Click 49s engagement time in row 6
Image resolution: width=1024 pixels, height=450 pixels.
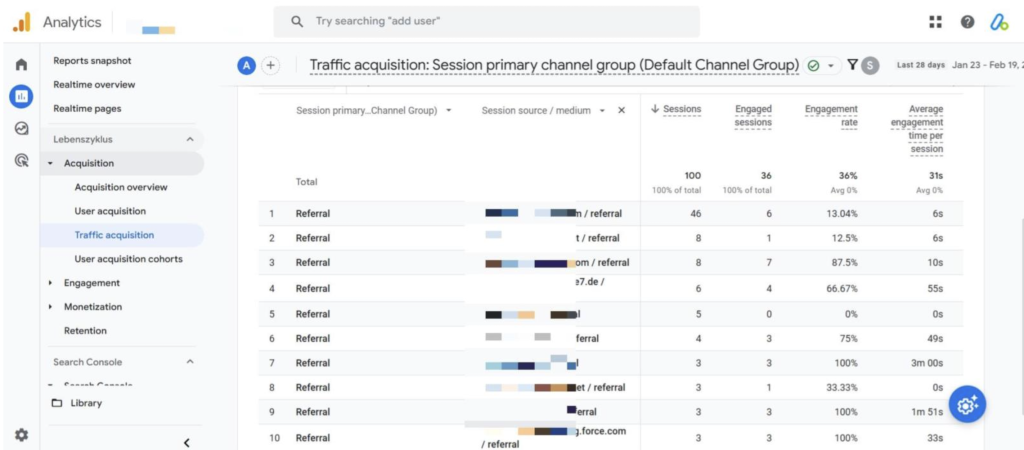point(935,338)
